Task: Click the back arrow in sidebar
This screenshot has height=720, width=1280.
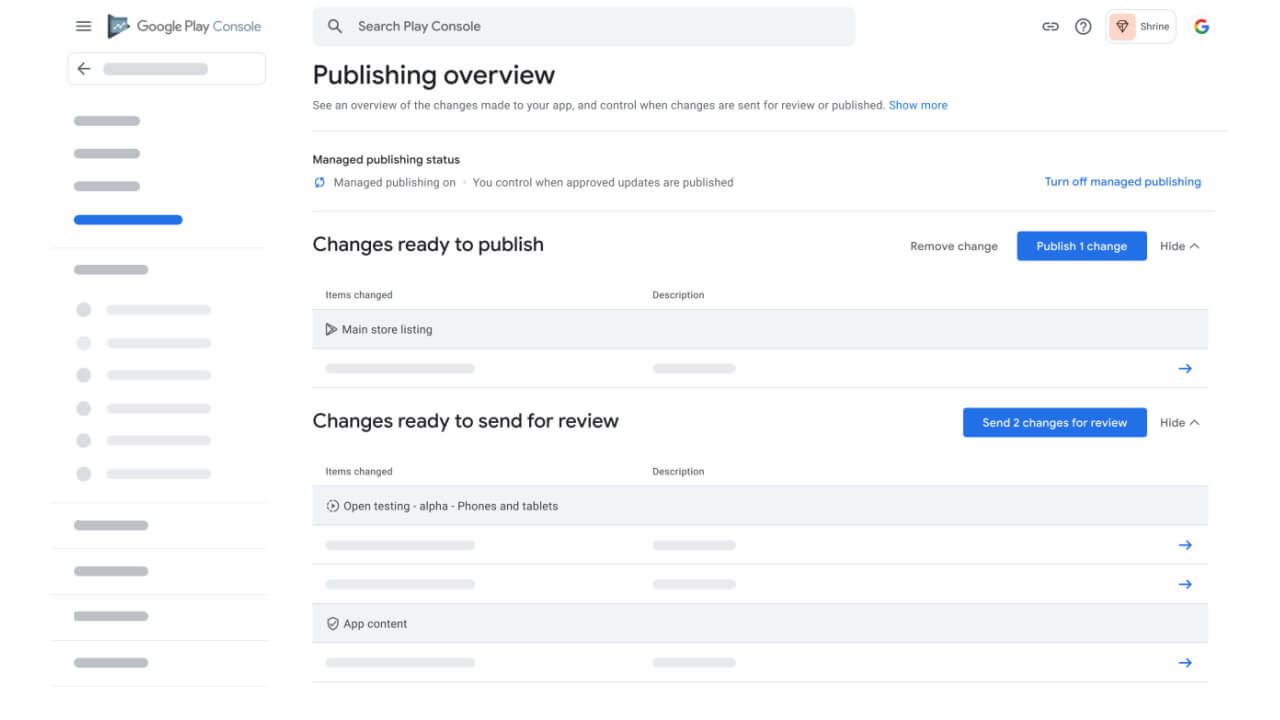Action: [84, 69]
